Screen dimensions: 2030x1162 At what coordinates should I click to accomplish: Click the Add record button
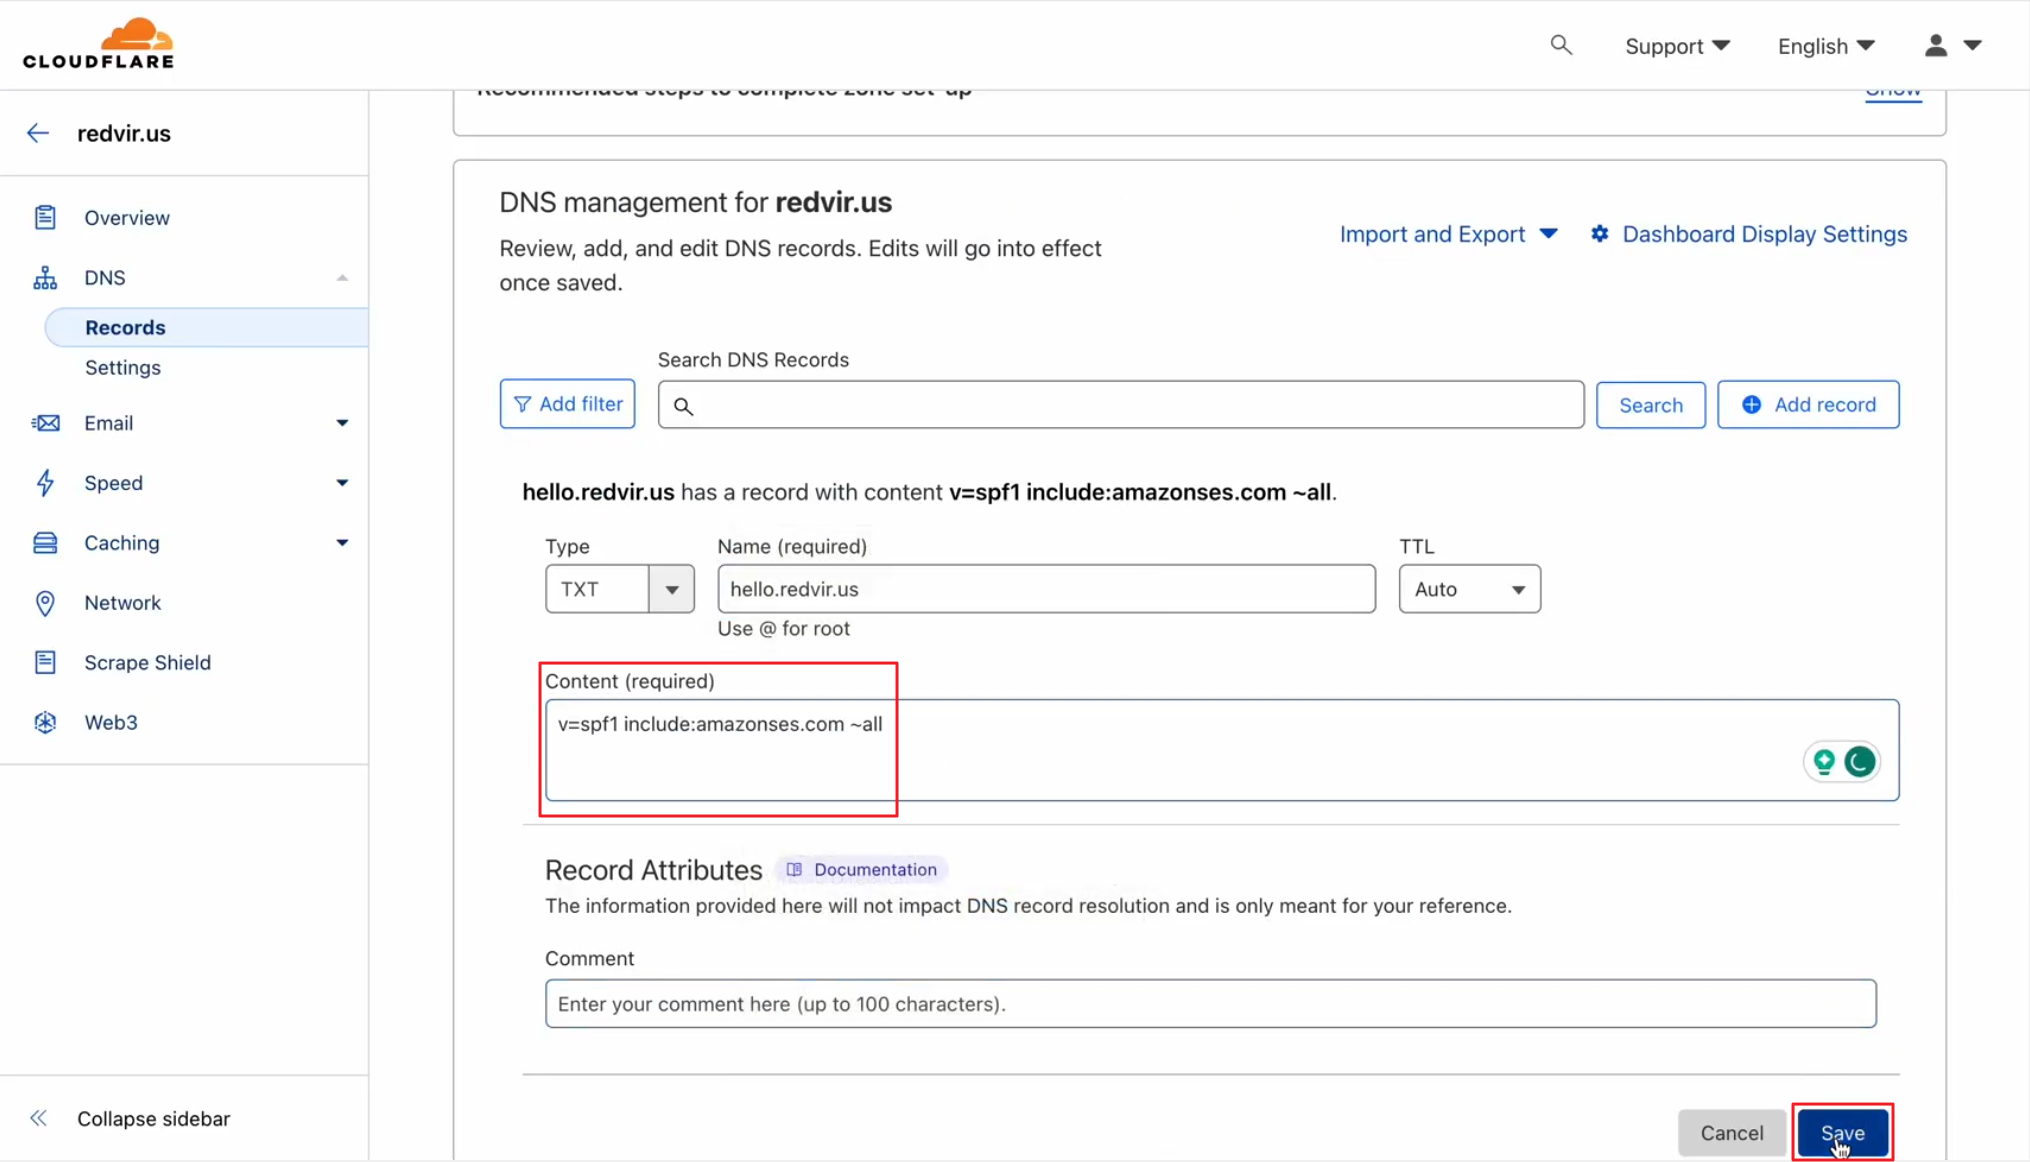[1807, 405]
